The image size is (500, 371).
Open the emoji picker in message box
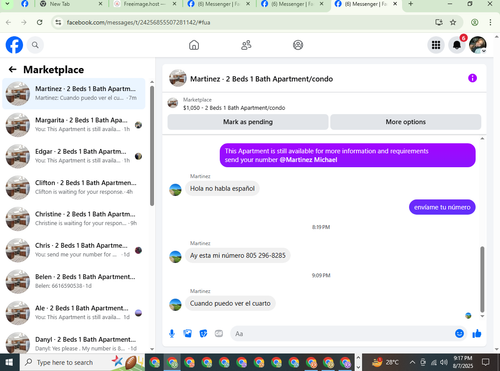[459, 333]
